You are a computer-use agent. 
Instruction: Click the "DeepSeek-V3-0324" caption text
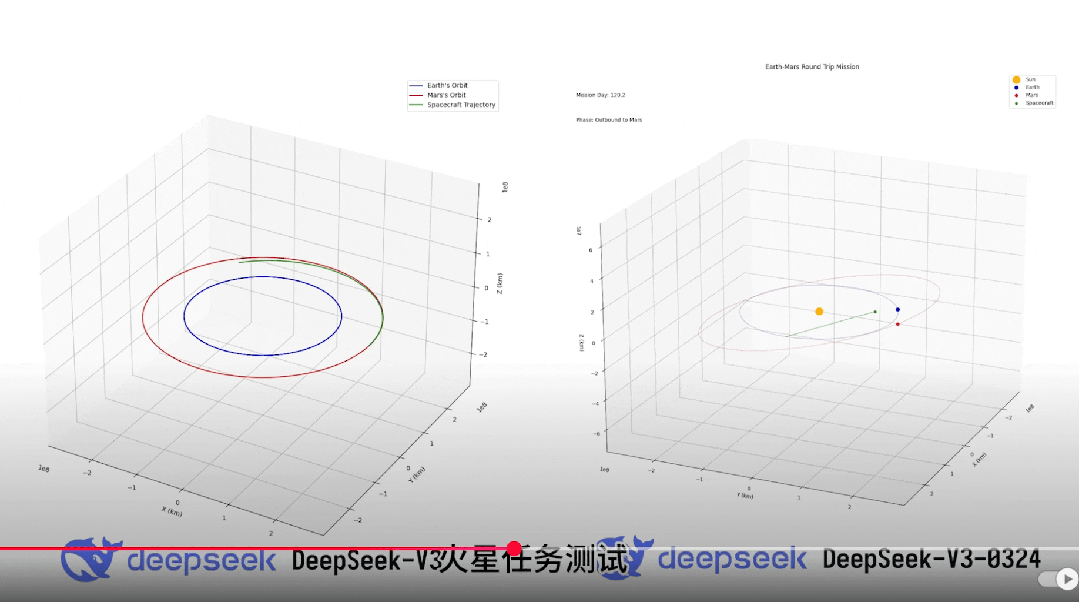tap(932, 559)
